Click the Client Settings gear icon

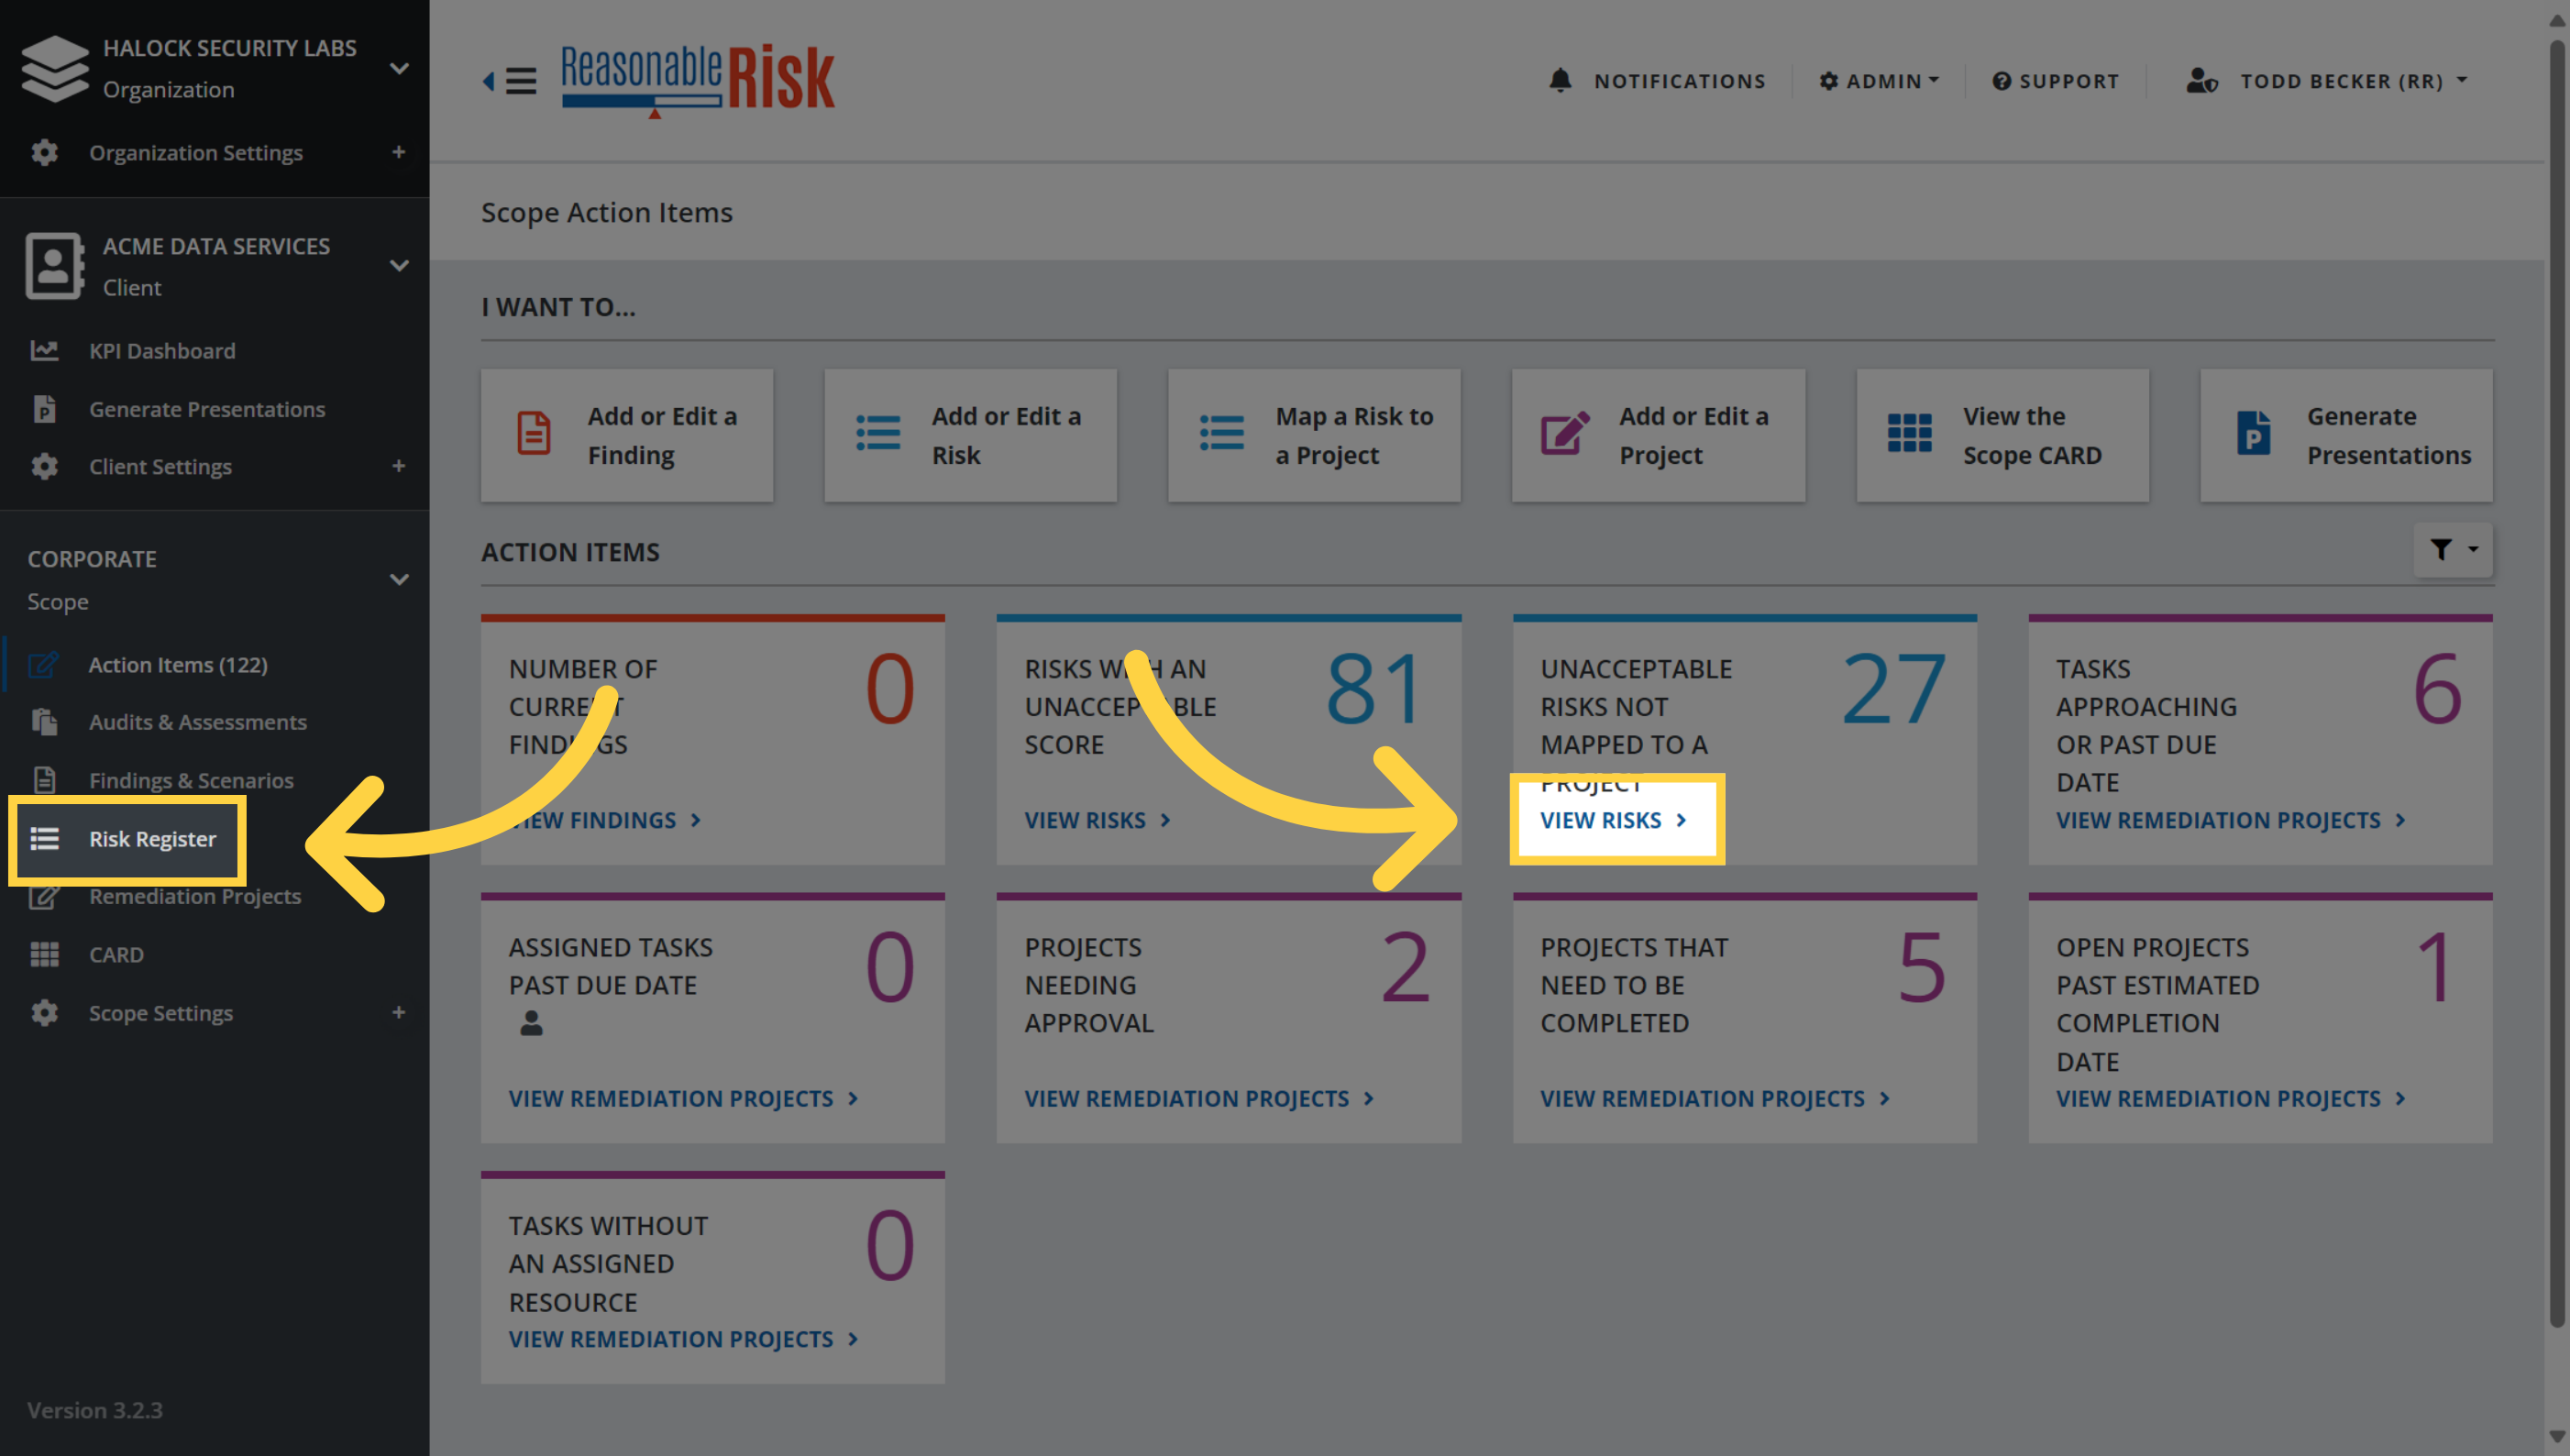[44, 466]
